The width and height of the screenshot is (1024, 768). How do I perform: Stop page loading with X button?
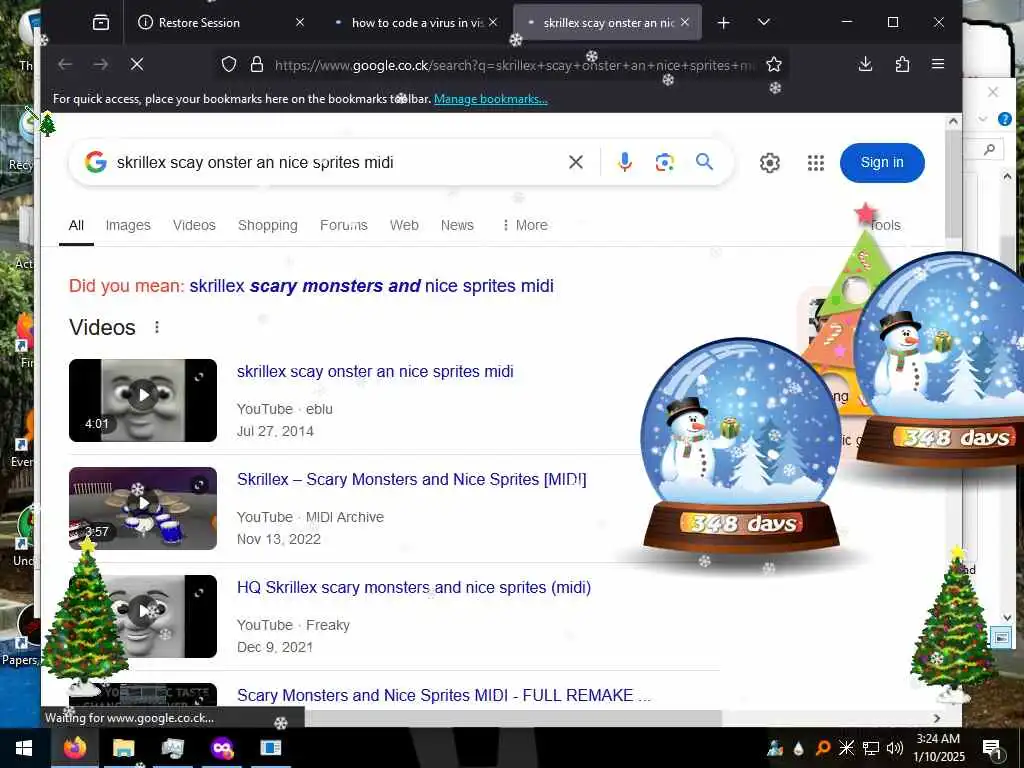(x=136, y=64)
